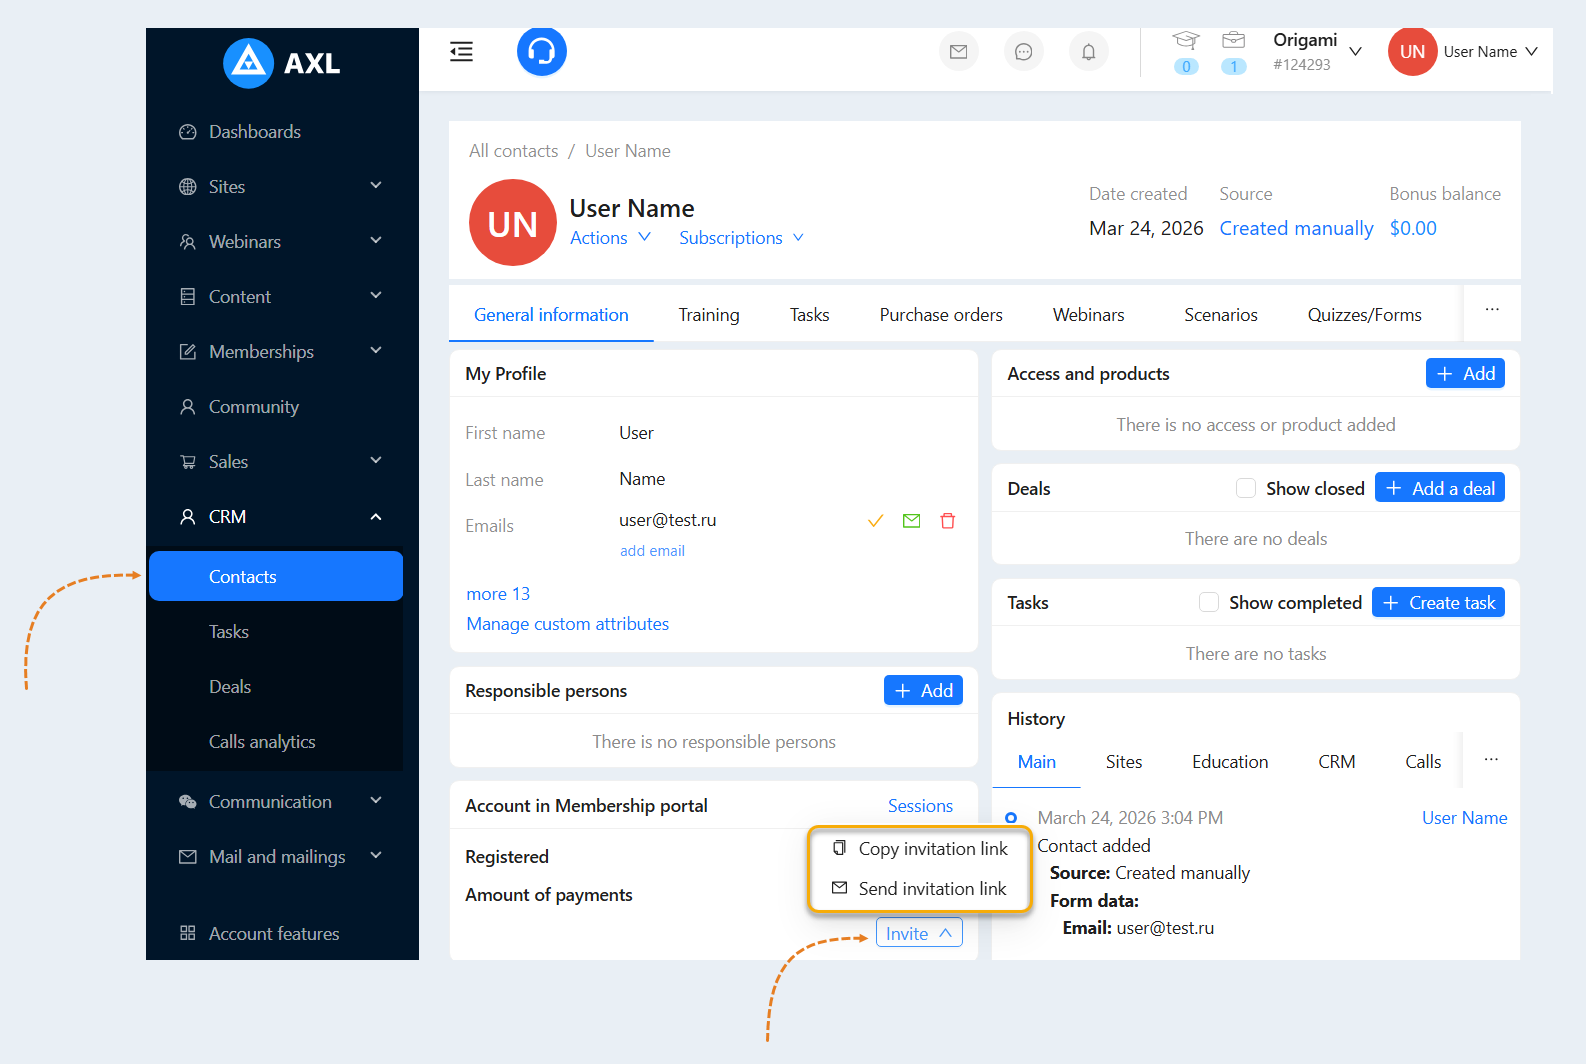The width and height of the screenshot is (1586, 1064).
Task: Enable the Show completed tasks checkbox
Action: point(1209,602)
